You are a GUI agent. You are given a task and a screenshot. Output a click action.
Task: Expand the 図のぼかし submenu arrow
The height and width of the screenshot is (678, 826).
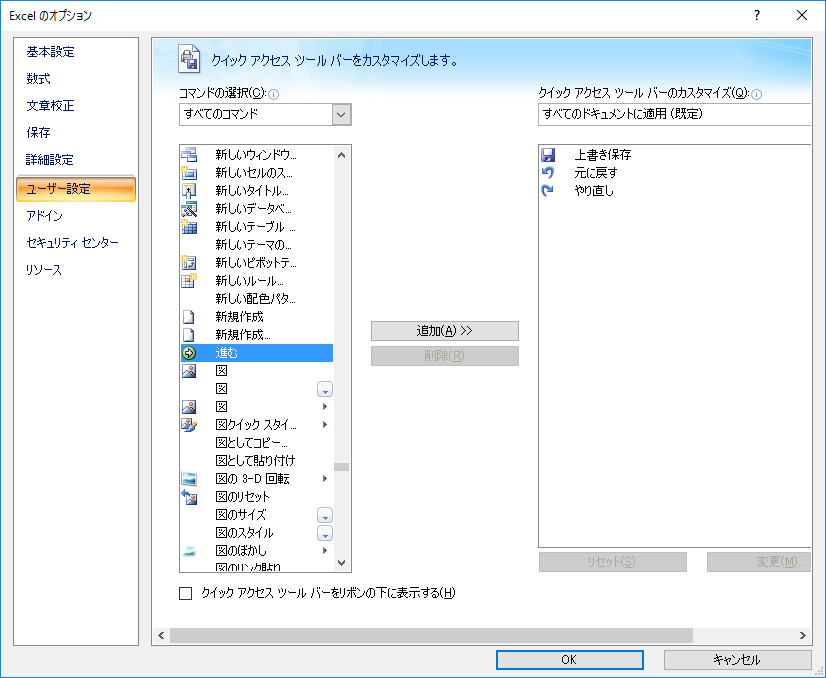[325, 551]
